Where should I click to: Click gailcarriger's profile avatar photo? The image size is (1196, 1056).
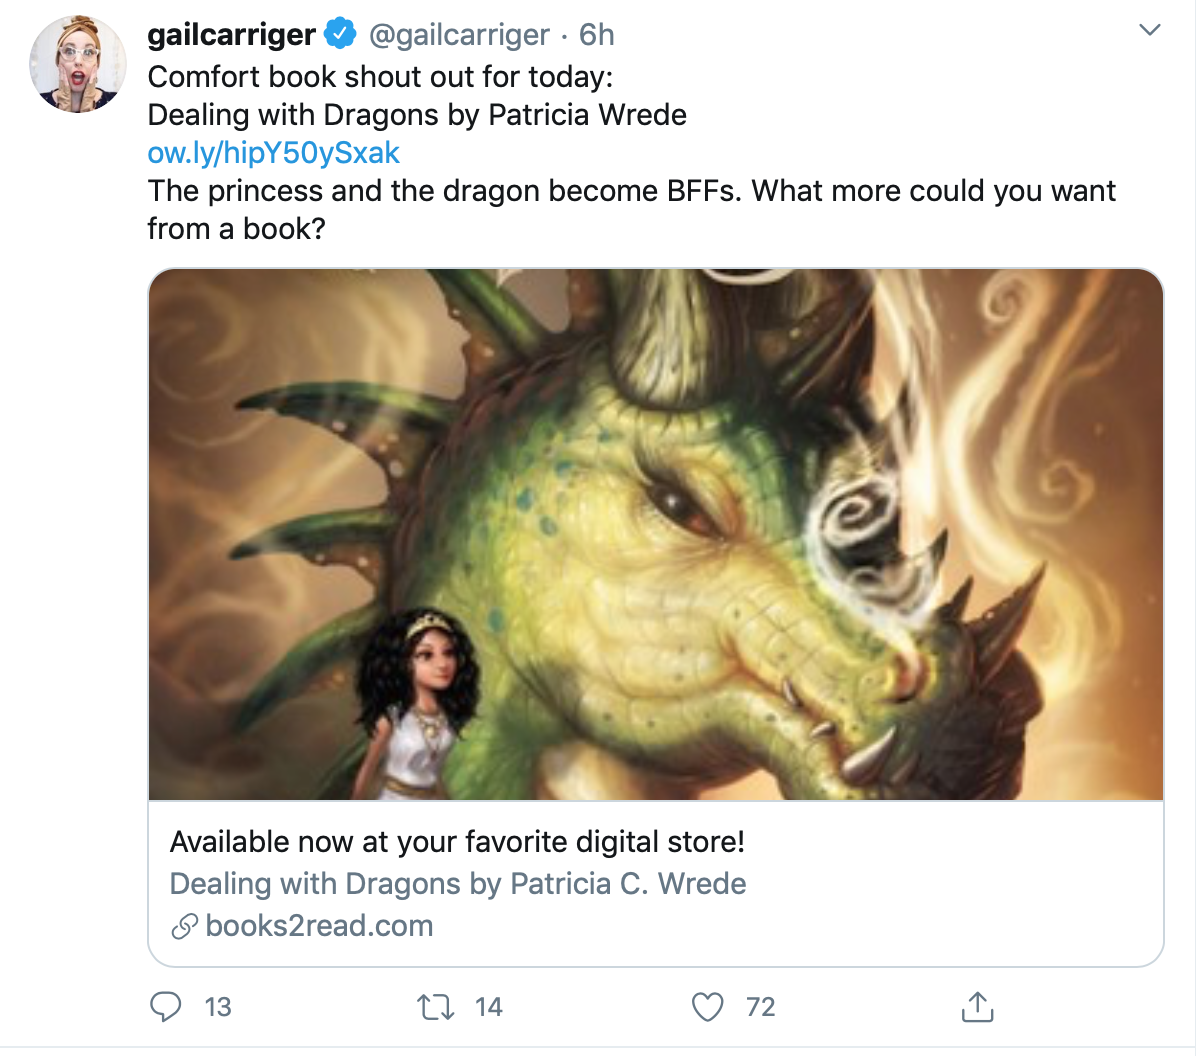78,64
